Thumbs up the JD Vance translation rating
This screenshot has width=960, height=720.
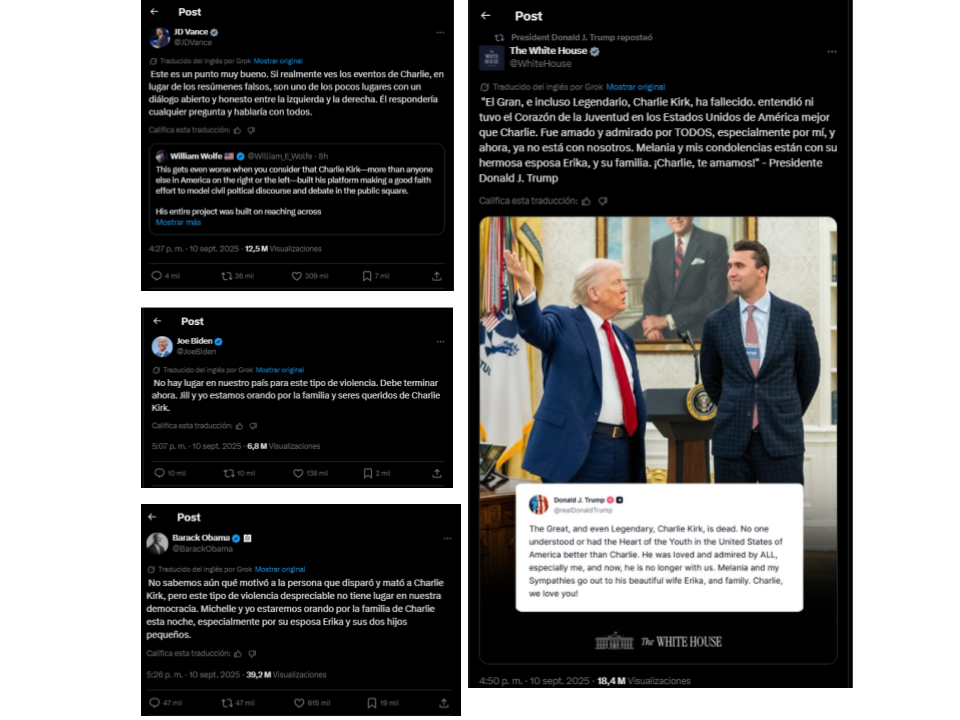(238, 130)
